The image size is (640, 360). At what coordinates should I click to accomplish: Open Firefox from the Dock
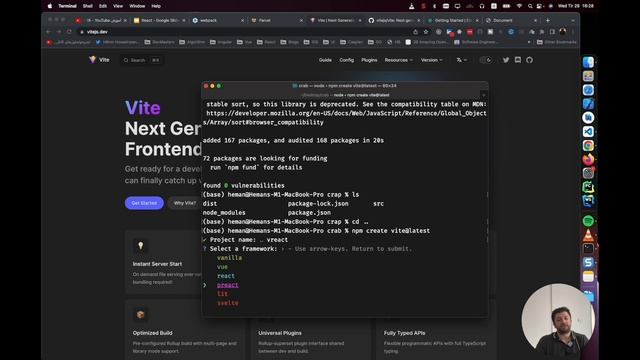click(588, 159)
